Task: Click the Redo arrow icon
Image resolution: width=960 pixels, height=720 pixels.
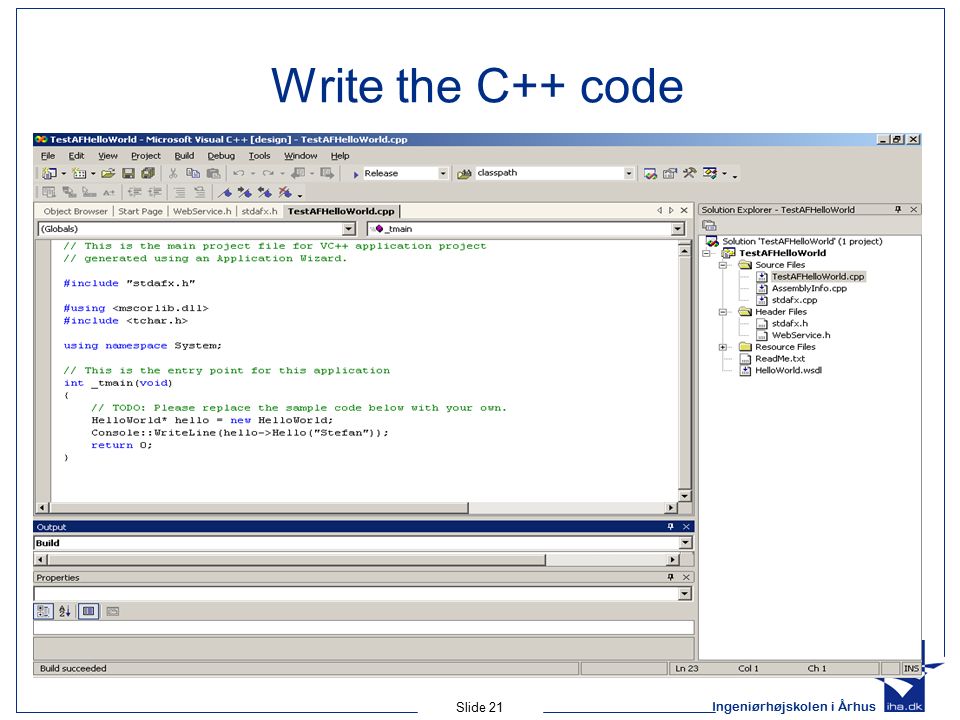Action: pyautogui.click(x=268, y=174)
